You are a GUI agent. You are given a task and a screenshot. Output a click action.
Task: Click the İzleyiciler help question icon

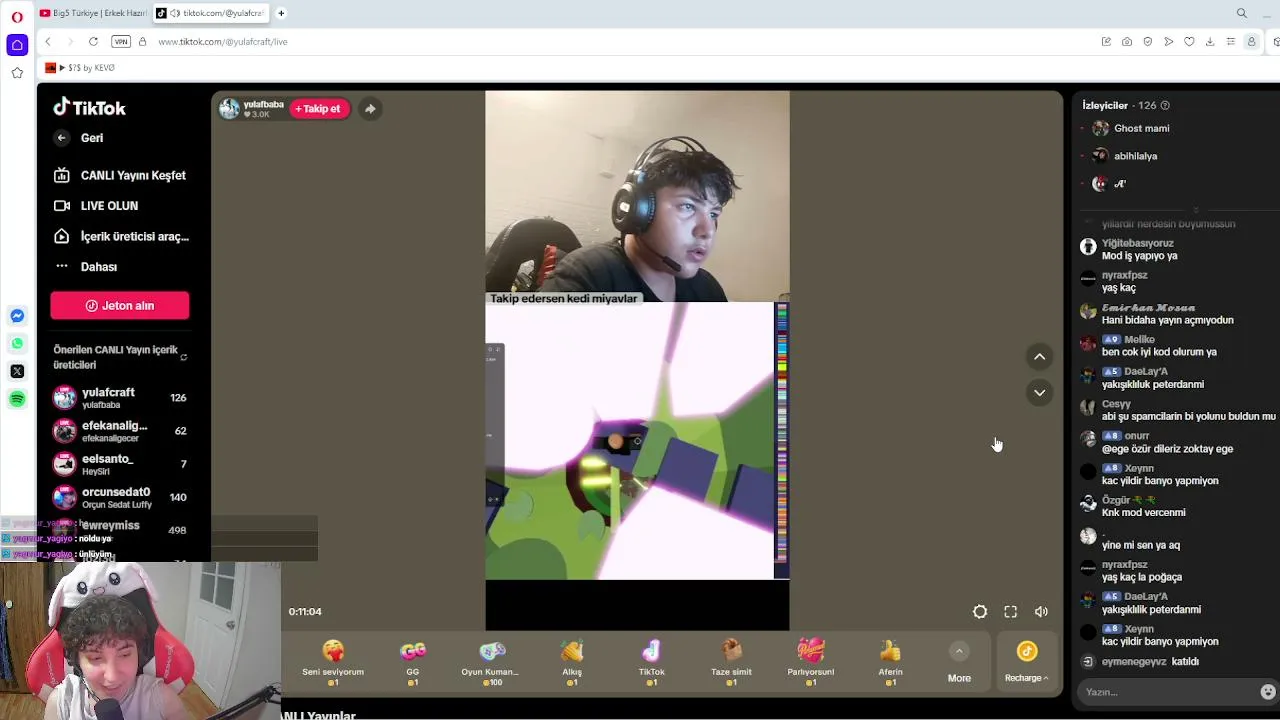pos(1165,105)
